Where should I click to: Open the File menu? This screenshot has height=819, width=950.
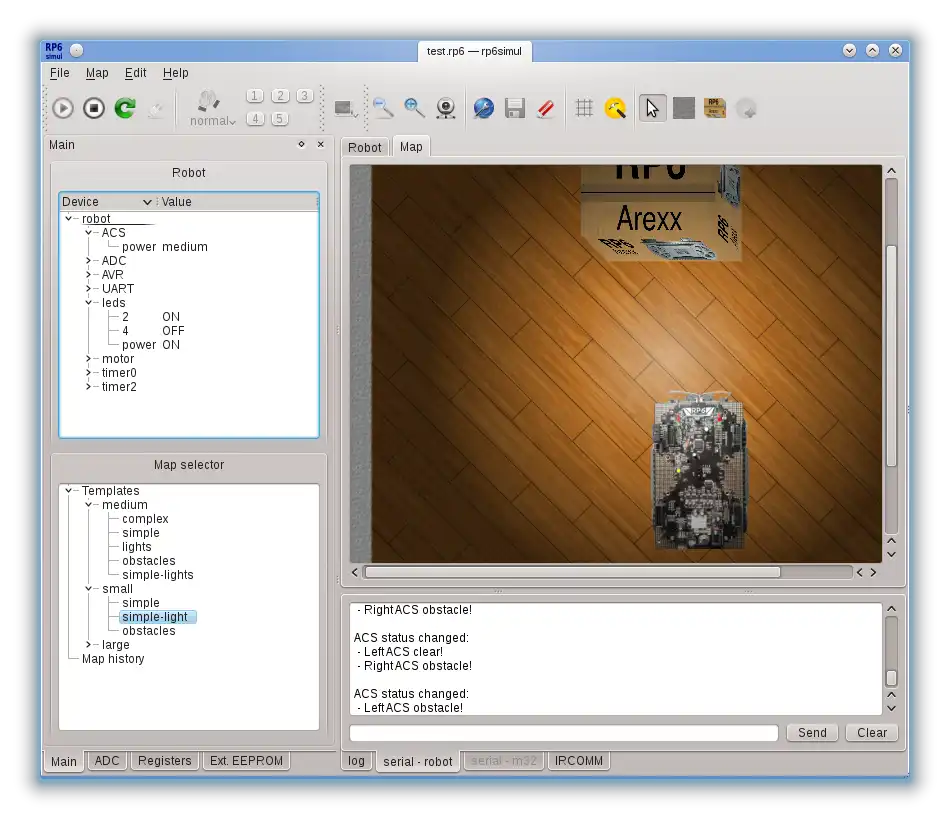(x=59, y=73)
